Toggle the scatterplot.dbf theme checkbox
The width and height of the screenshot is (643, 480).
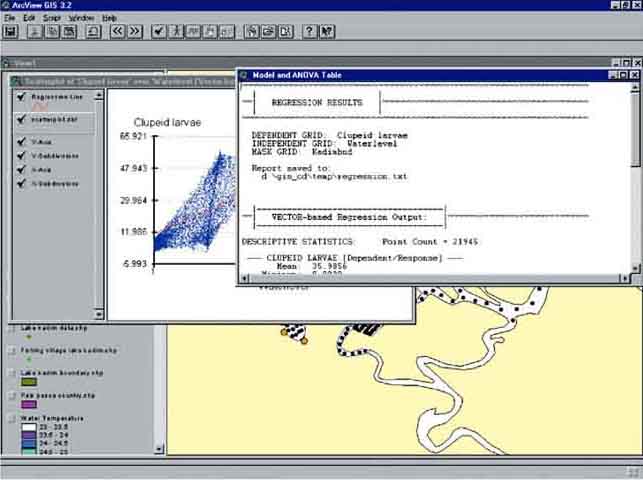(21, 119)
